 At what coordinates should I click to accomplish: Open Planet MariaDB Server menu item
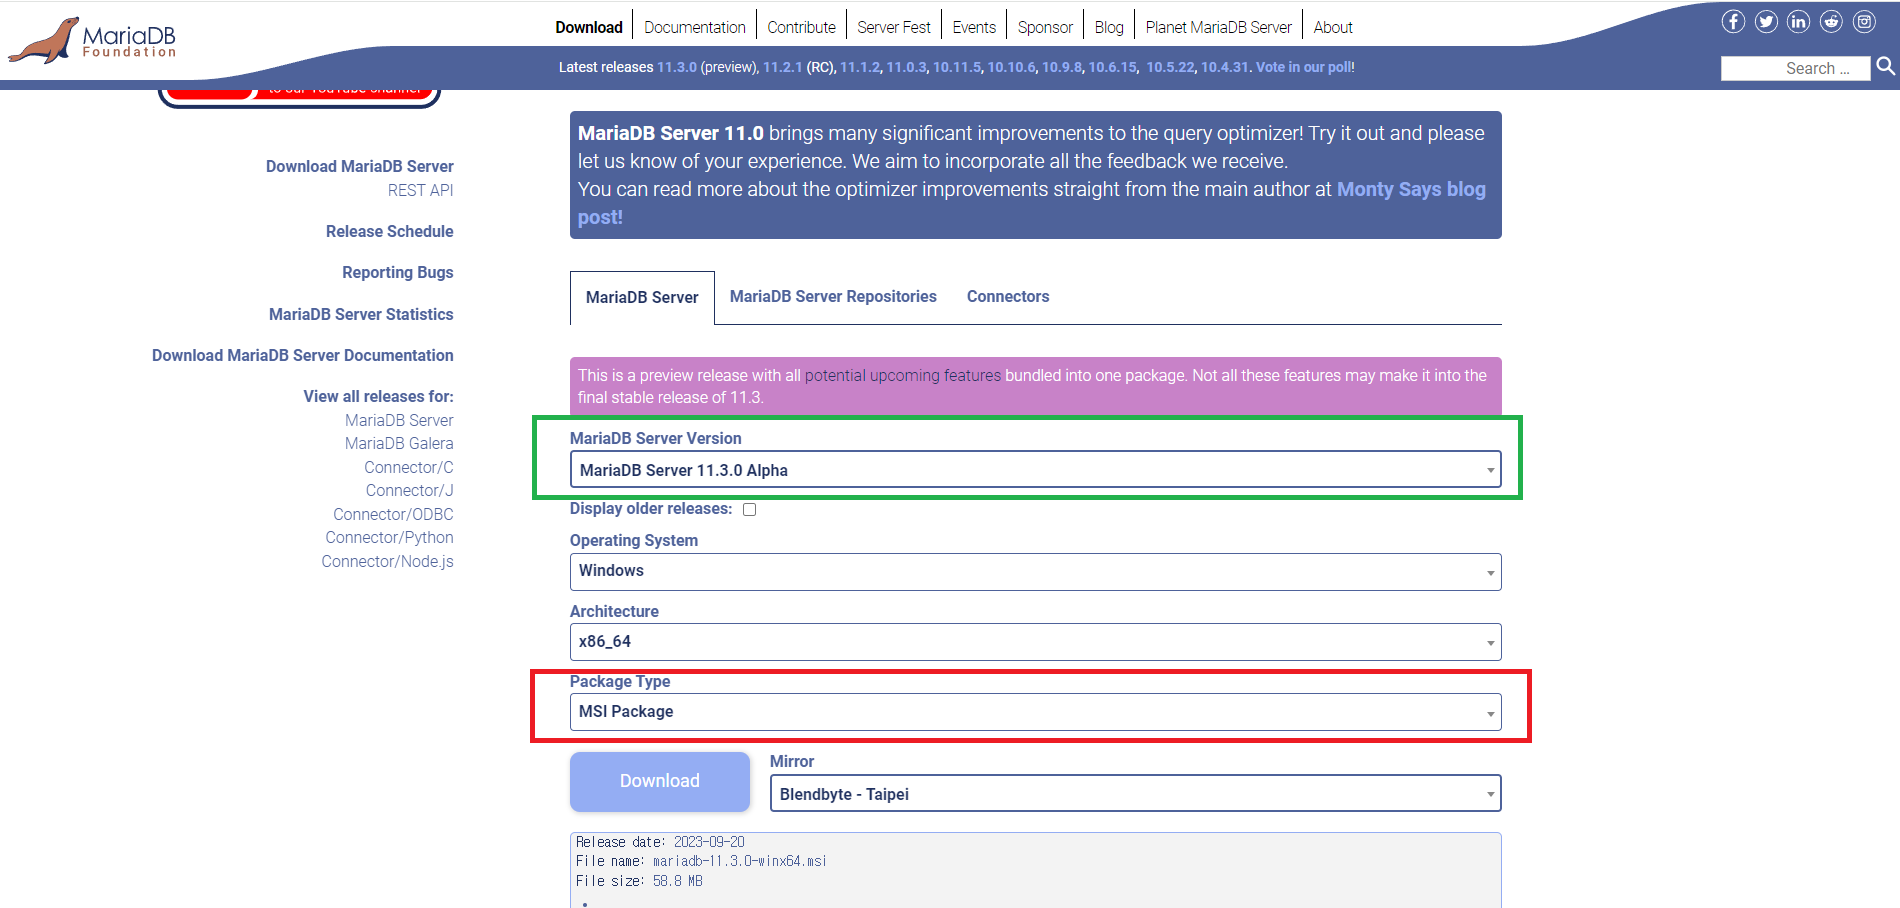pos(1219,27)
